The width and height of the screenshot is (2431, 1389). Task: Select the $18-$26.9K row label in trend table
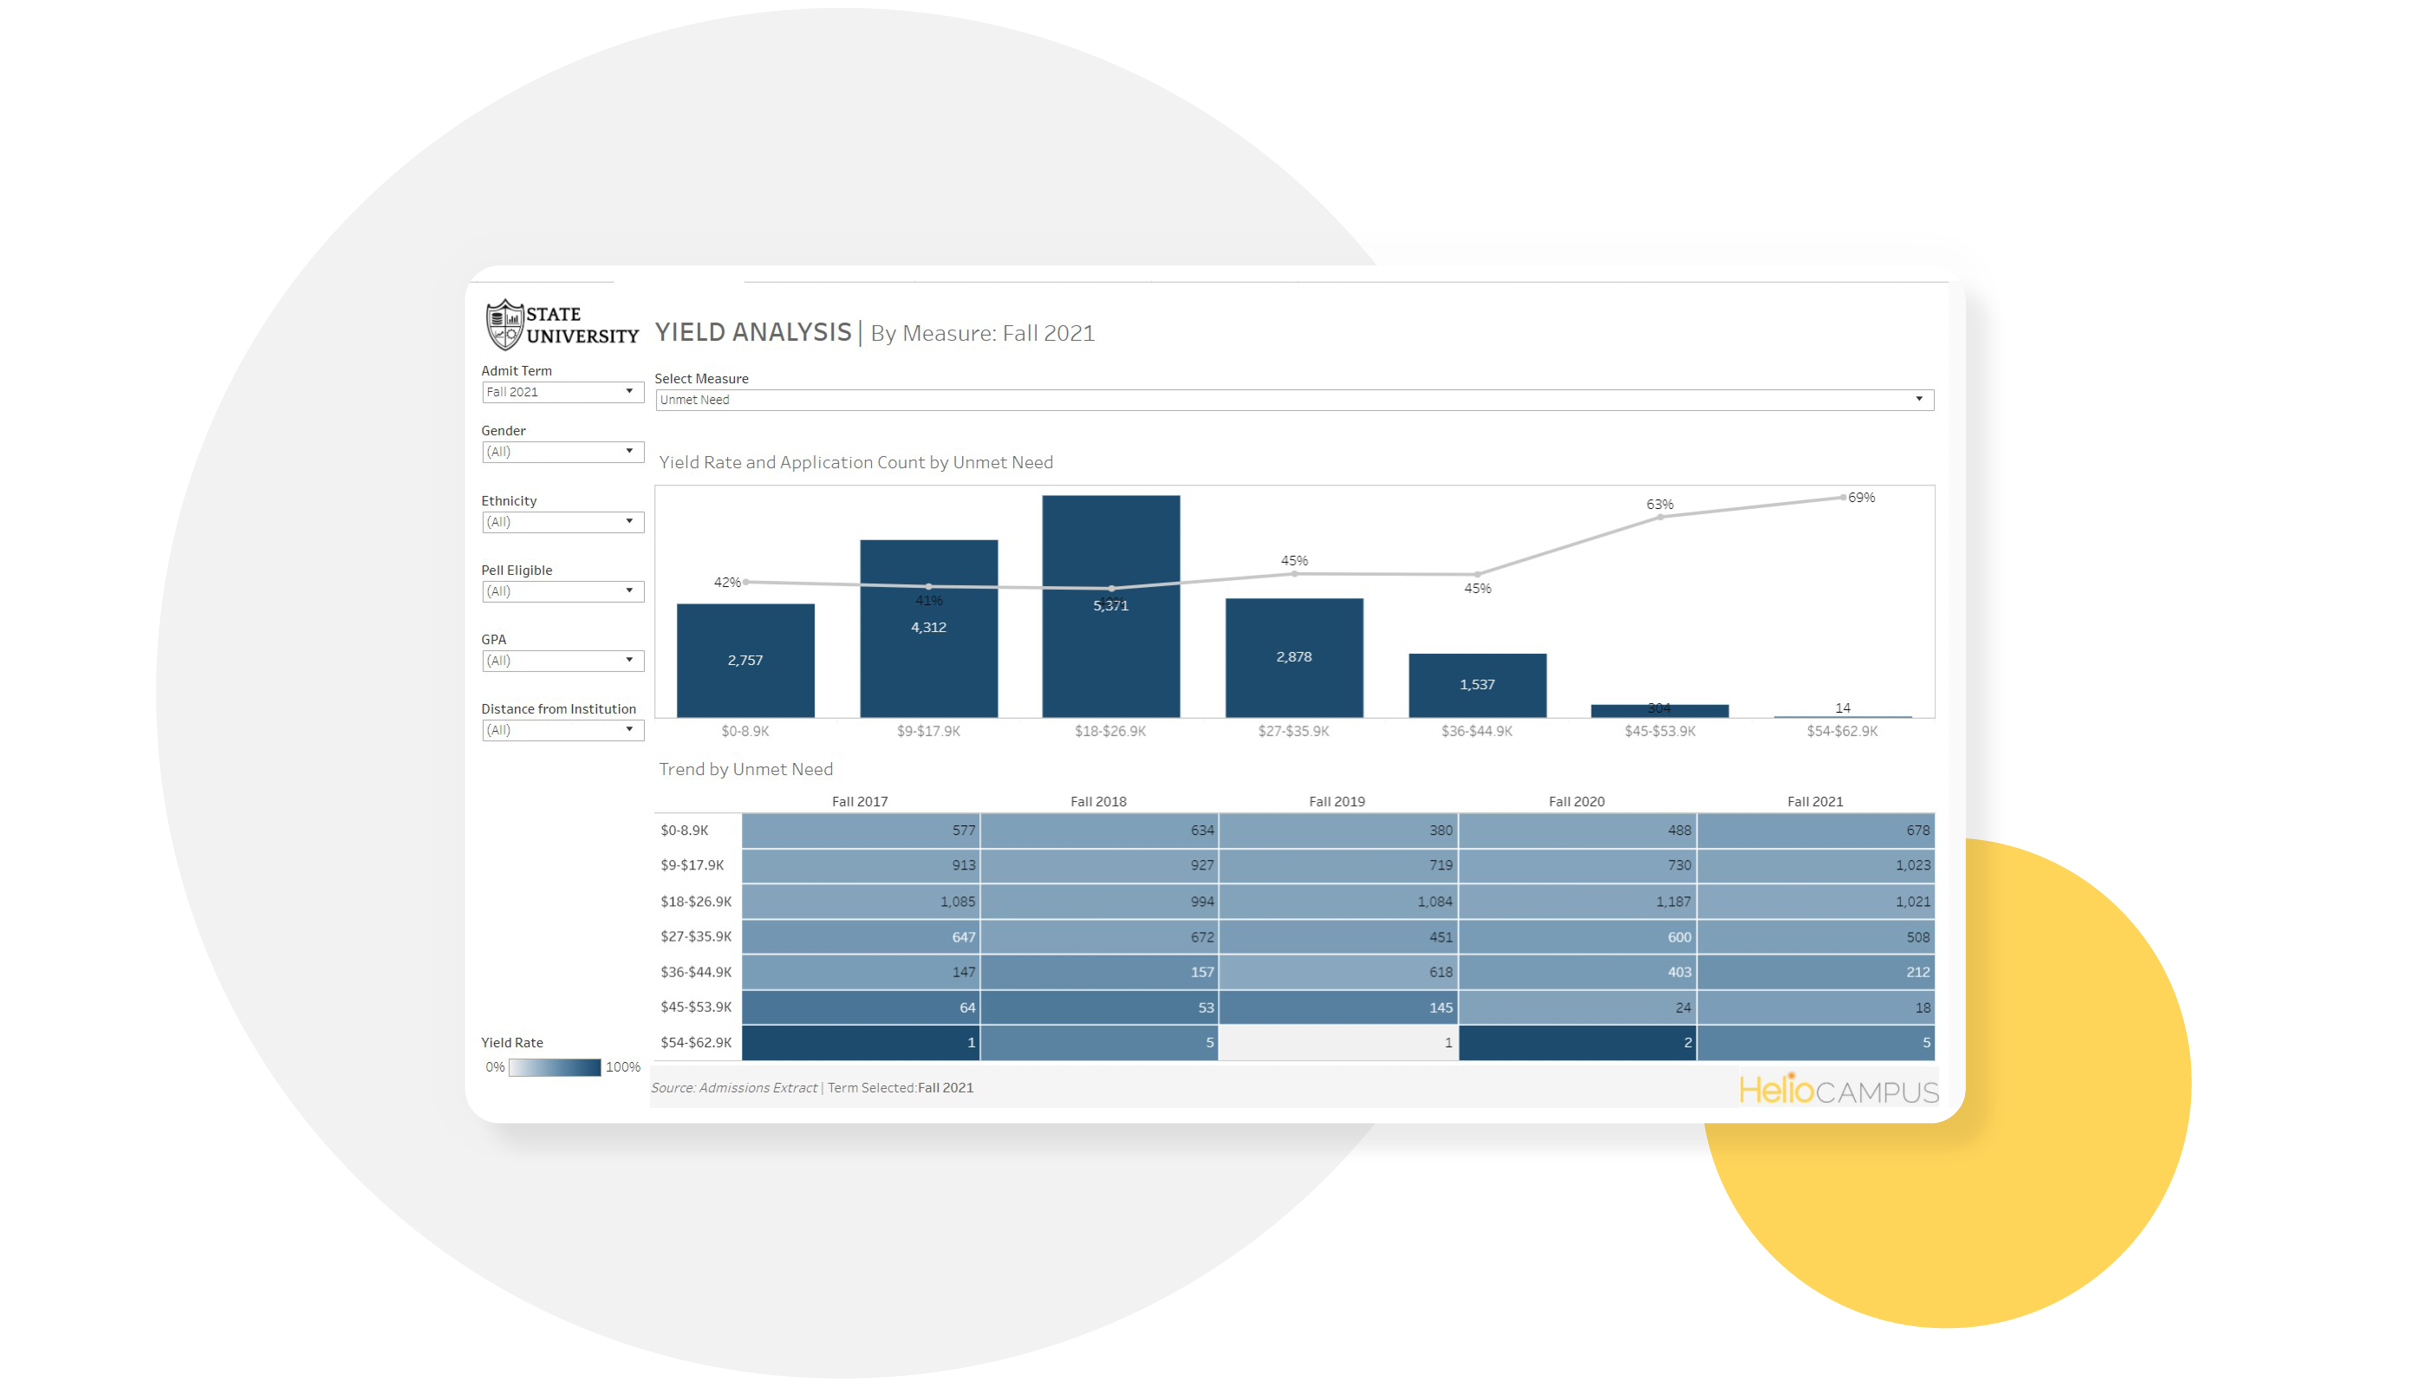696,902
